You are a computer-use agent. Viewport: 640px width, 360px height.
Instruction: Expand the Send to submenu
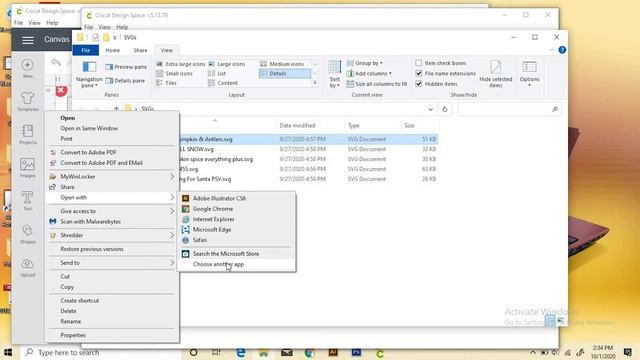[111, 263]
